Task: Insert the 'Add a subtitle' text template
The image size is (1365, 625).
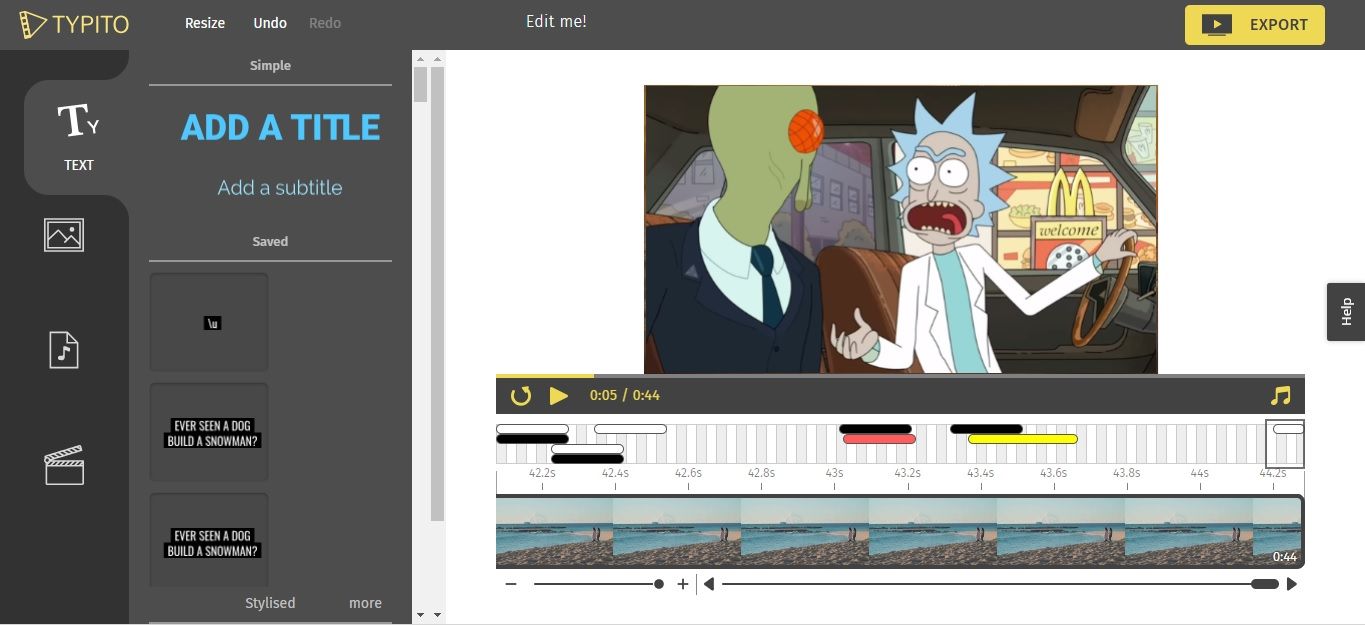Action: tap(280, 188)
